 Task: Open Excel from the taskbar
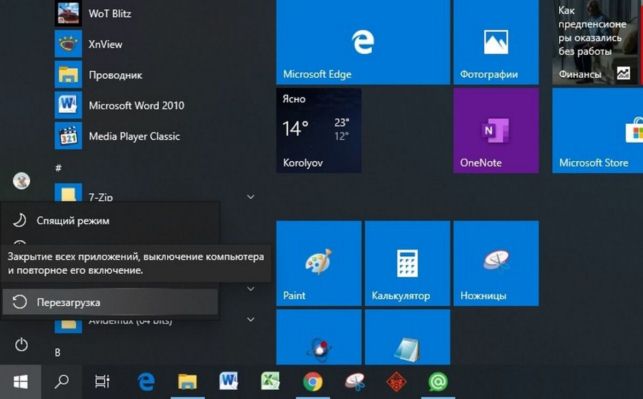(x=271, y=382)
